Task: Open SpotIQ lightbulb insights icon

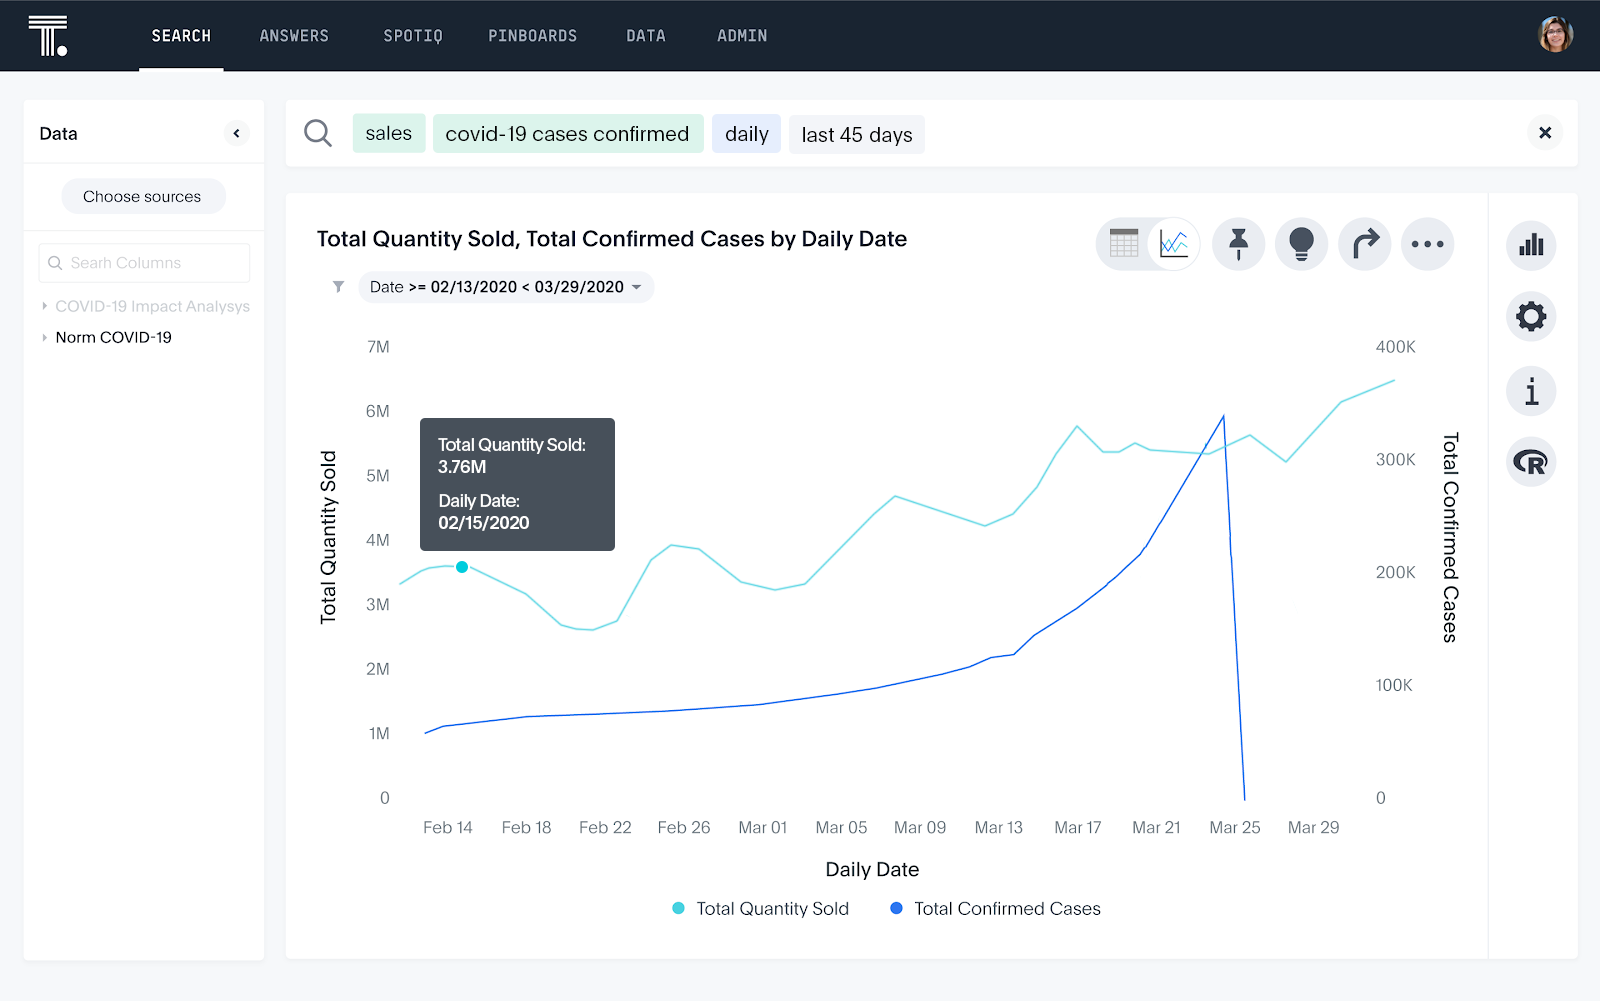Action: pyautogui.click(x=1301, y=244)
